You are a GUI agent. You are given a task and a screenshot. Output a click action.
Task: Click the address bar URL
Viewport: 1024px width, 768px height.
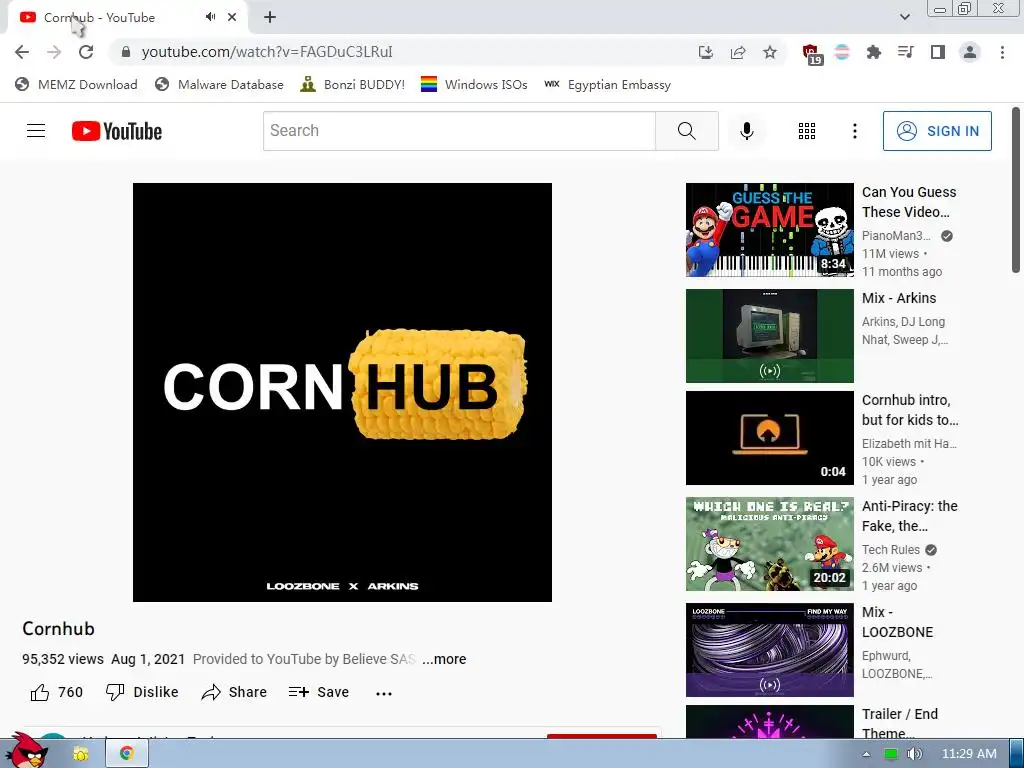click(x=267, y=52)
